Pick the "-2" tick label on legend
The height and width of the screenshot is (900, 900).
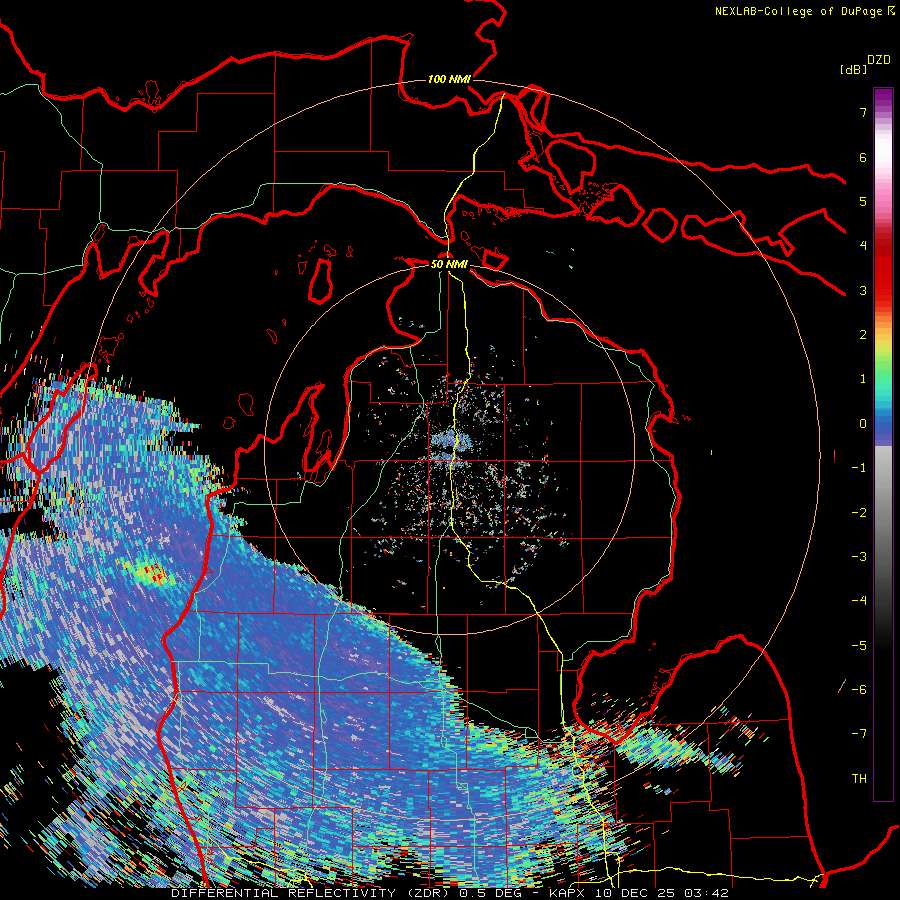[859, 513]
